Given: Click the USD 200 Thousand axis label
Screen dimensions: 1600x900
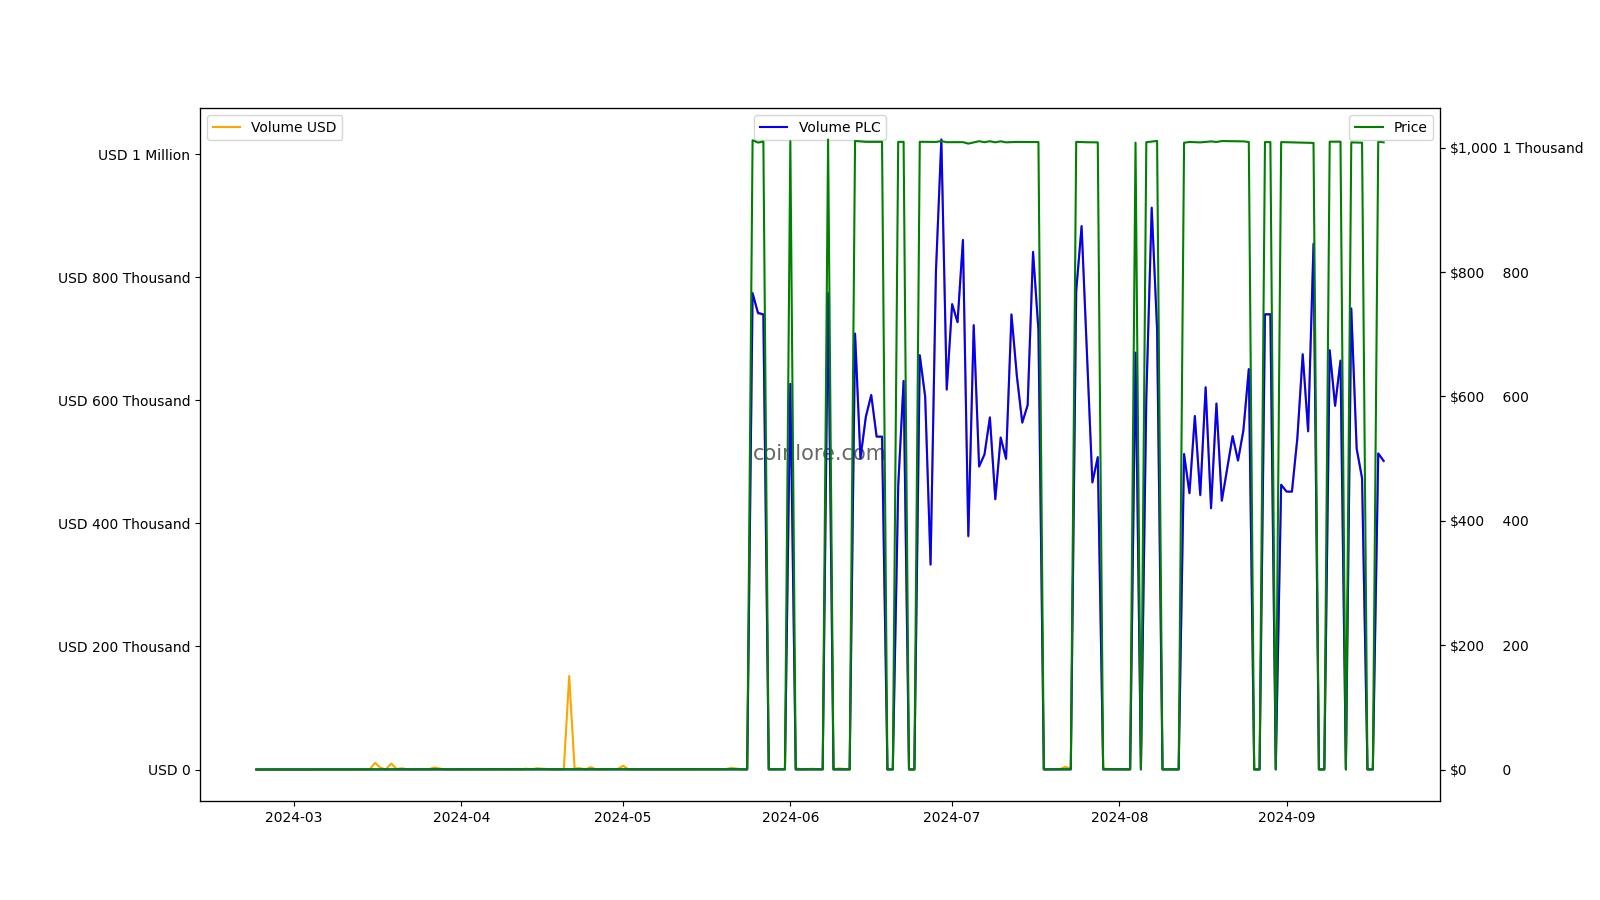Looking at the screenshot, I should (124, 647).
